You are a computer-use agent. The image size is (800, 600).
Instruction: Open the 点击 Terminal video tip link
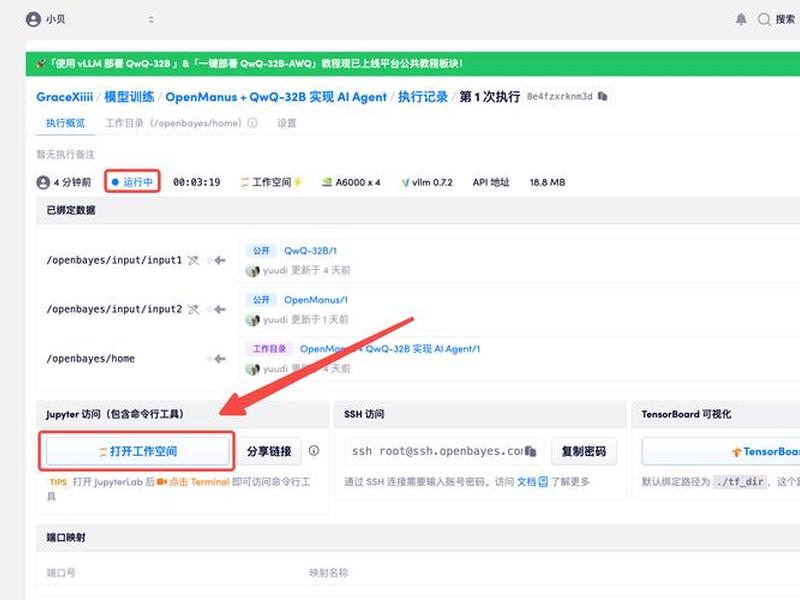[193, 482]
